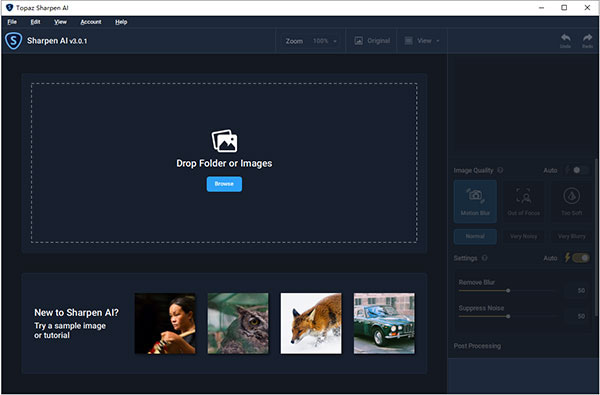The height and width of the screenshot is (395, 600).
Task: Select the Very Noisy option
Action: 523,237
